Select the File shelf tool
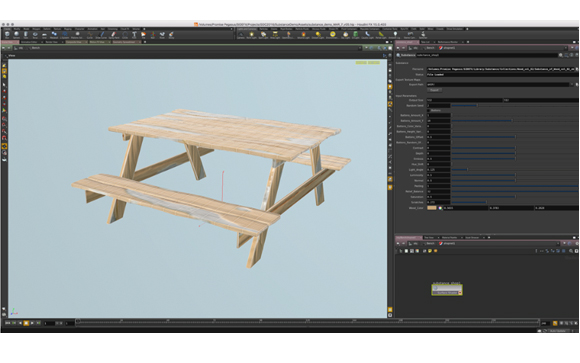 143,34
